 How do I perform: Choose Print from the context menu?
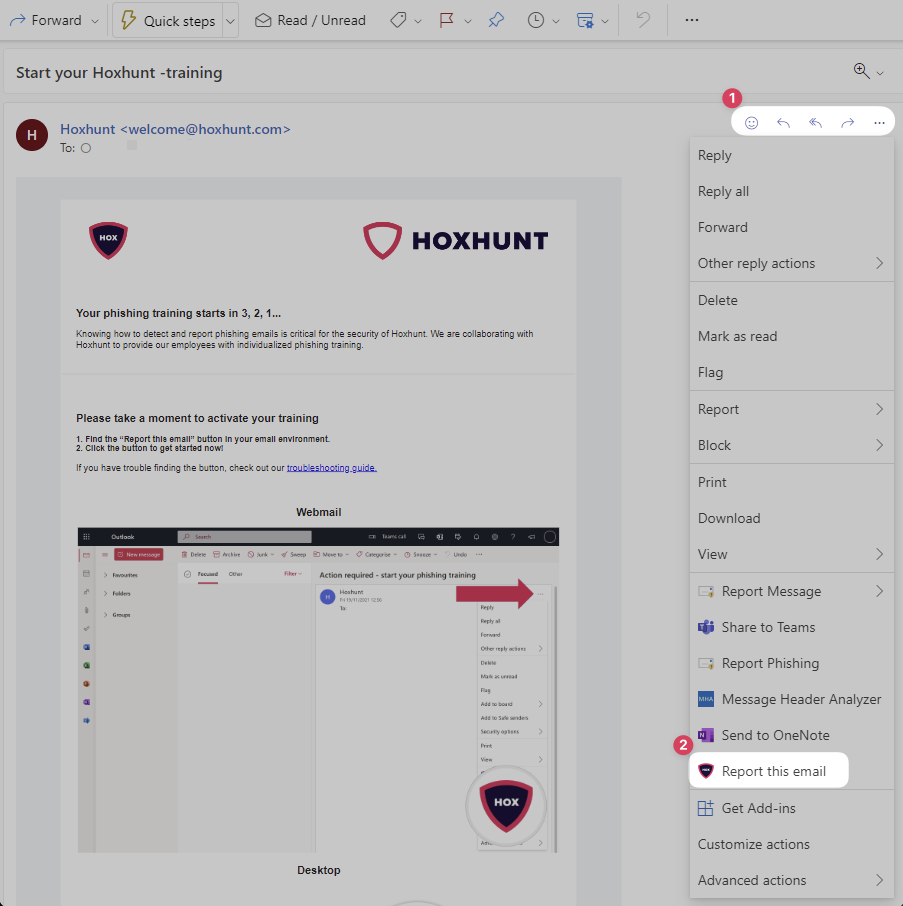click(791, 482)
